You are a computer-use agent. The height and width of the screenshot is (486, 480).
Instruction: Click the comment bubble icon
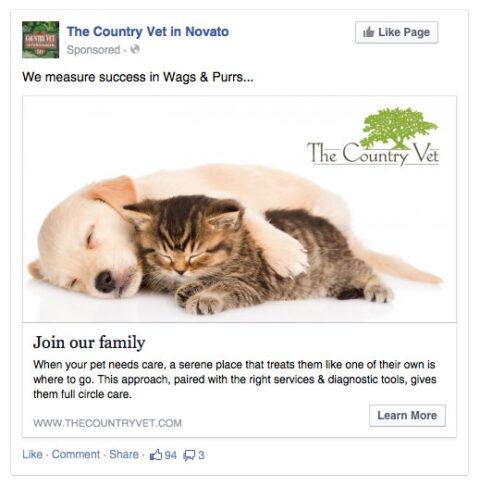click(x=189, y=455)
